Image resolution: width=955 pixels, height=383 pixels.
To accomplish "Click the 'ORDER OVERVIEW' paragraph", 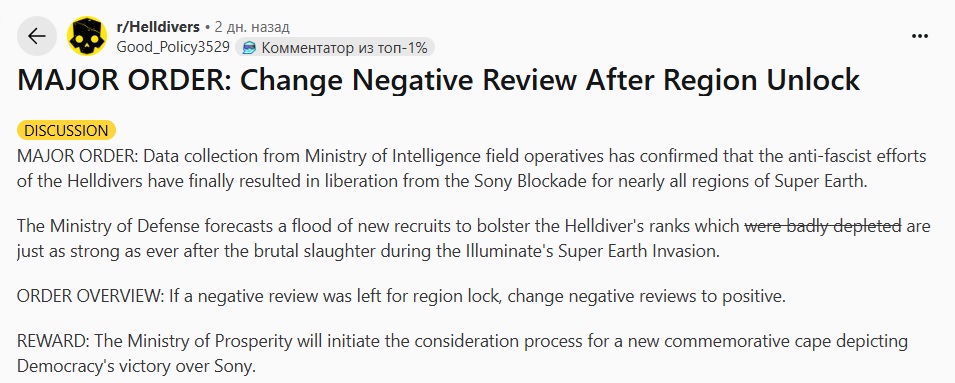I will [402, 297].
